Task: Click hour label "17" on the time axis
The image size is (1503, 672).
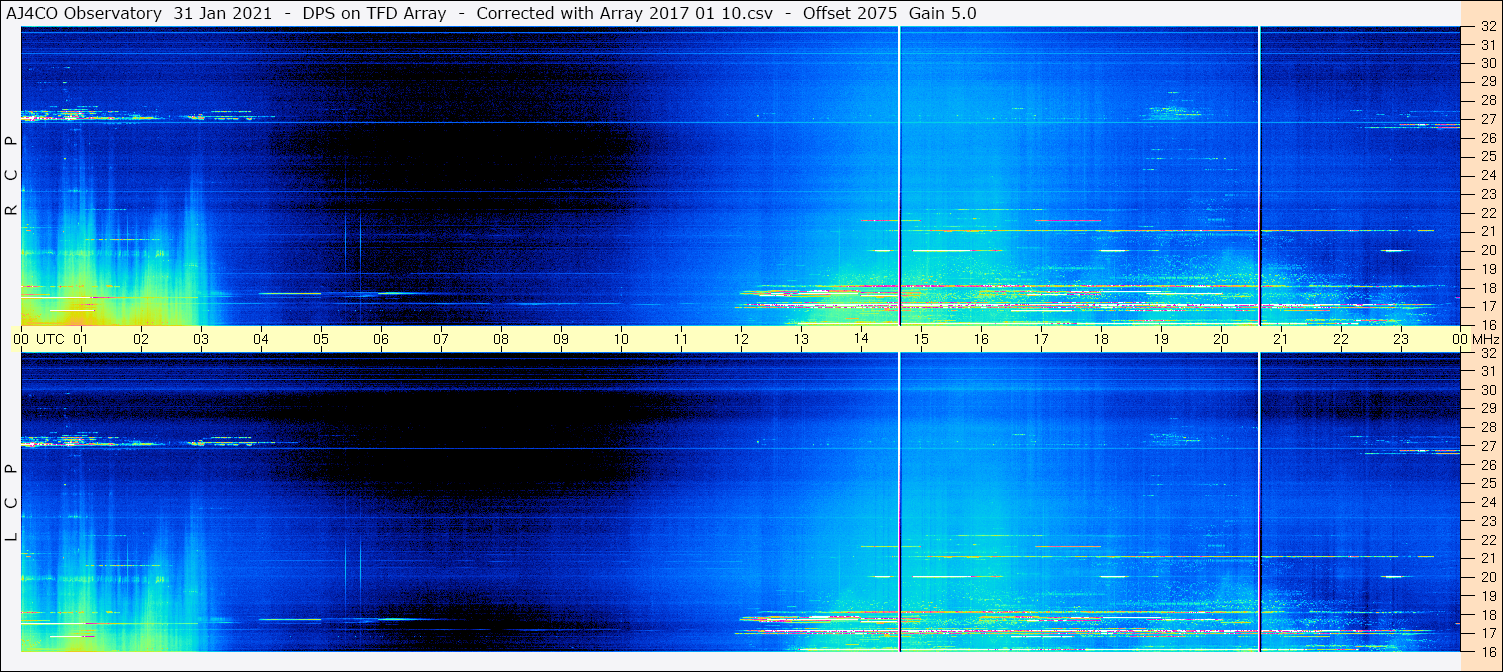Action: 1041,339
